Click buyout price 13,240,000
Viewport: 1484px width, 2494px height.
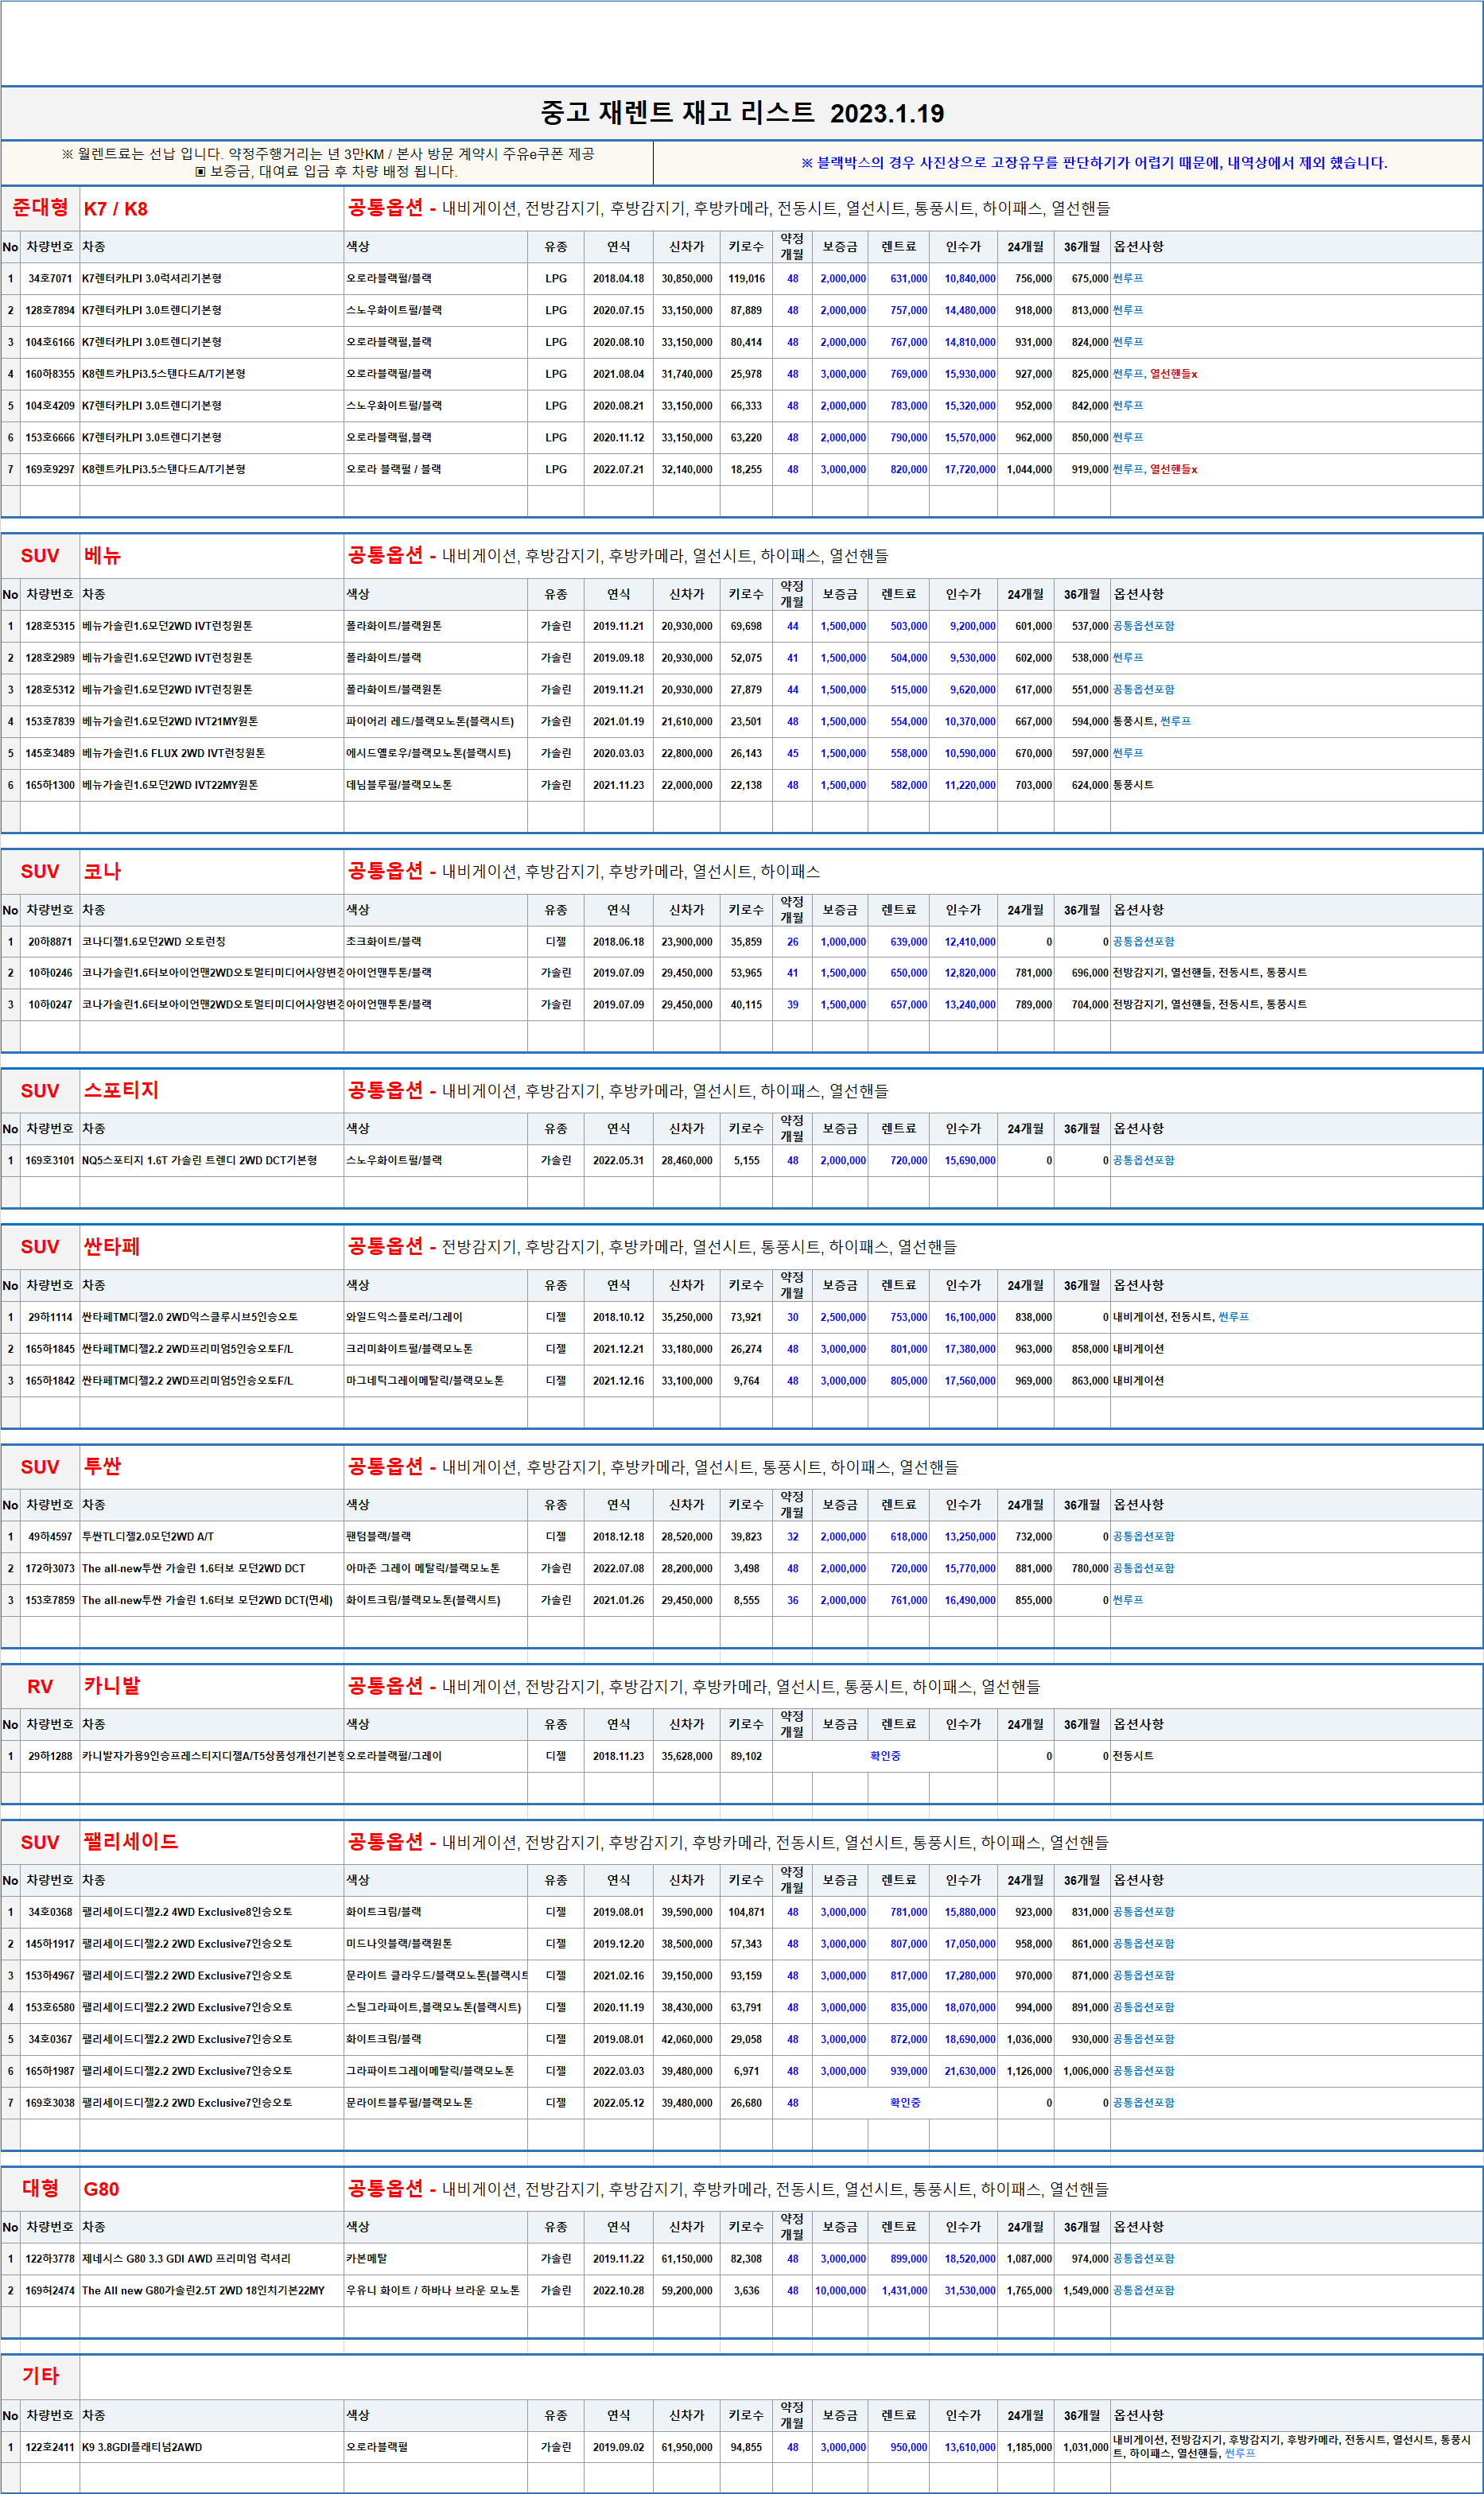(969, 1004)
